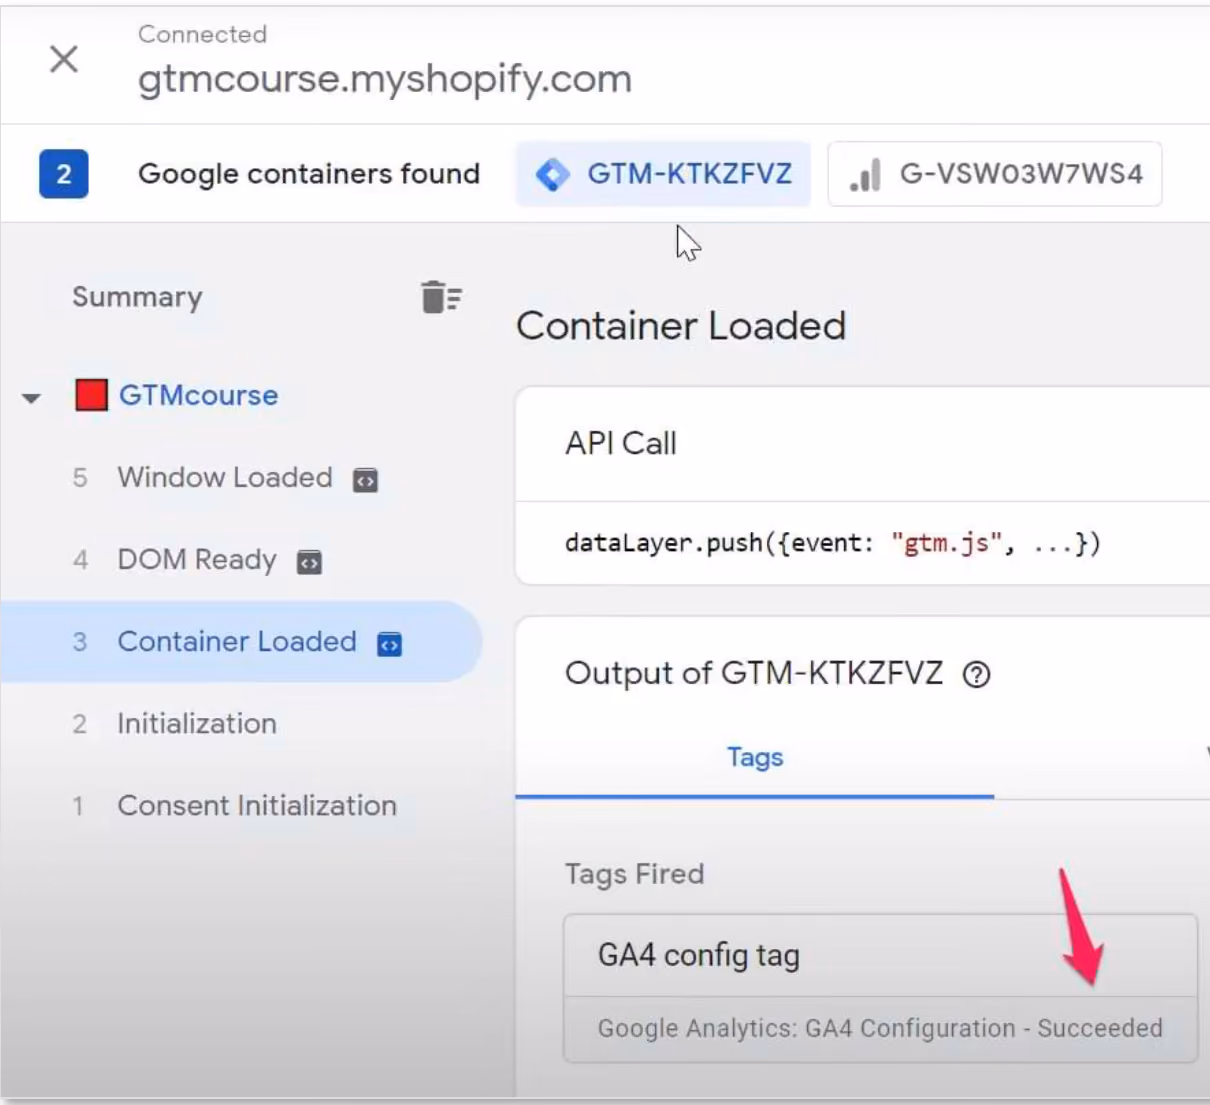This screenshot has width=1210, height=1105.
Task: Click the gtmcourse.myshopify.com domain text
Action: pos(385,78)
